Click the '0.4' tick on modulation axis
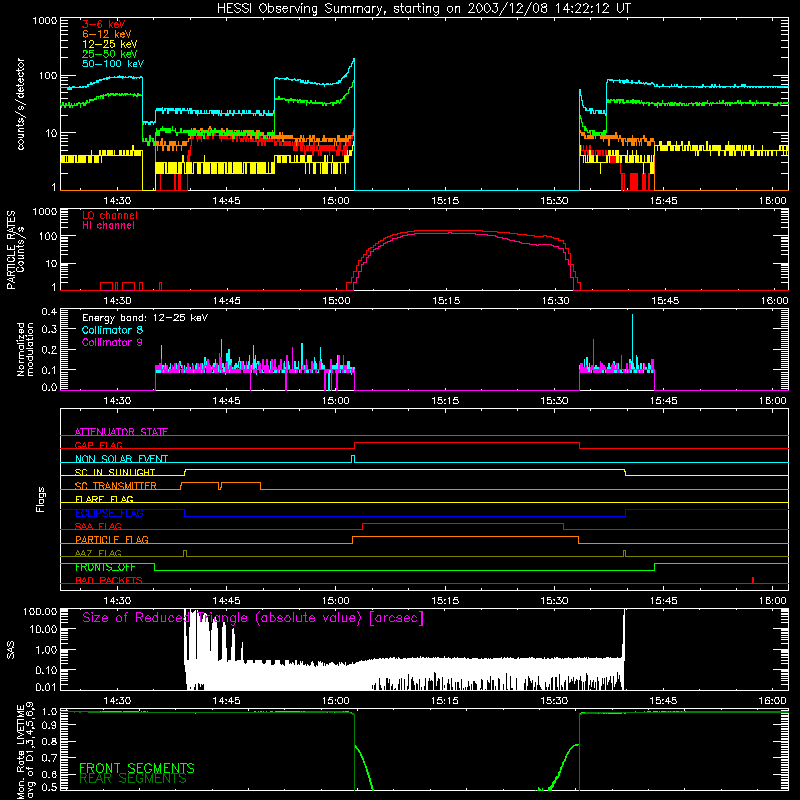Image resolution: width=800 pixels, height=800 pixels. coord(49,312)
